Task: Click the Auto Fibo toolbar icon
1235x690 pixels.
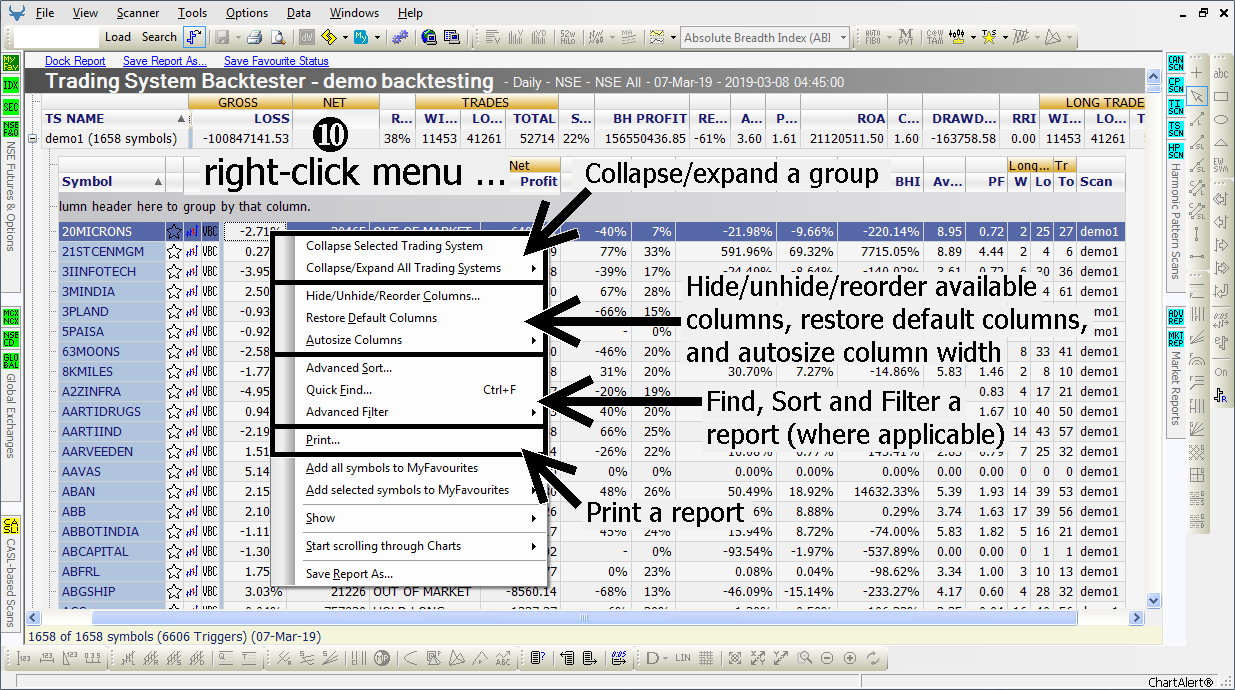Action: [x=875, y=37]
